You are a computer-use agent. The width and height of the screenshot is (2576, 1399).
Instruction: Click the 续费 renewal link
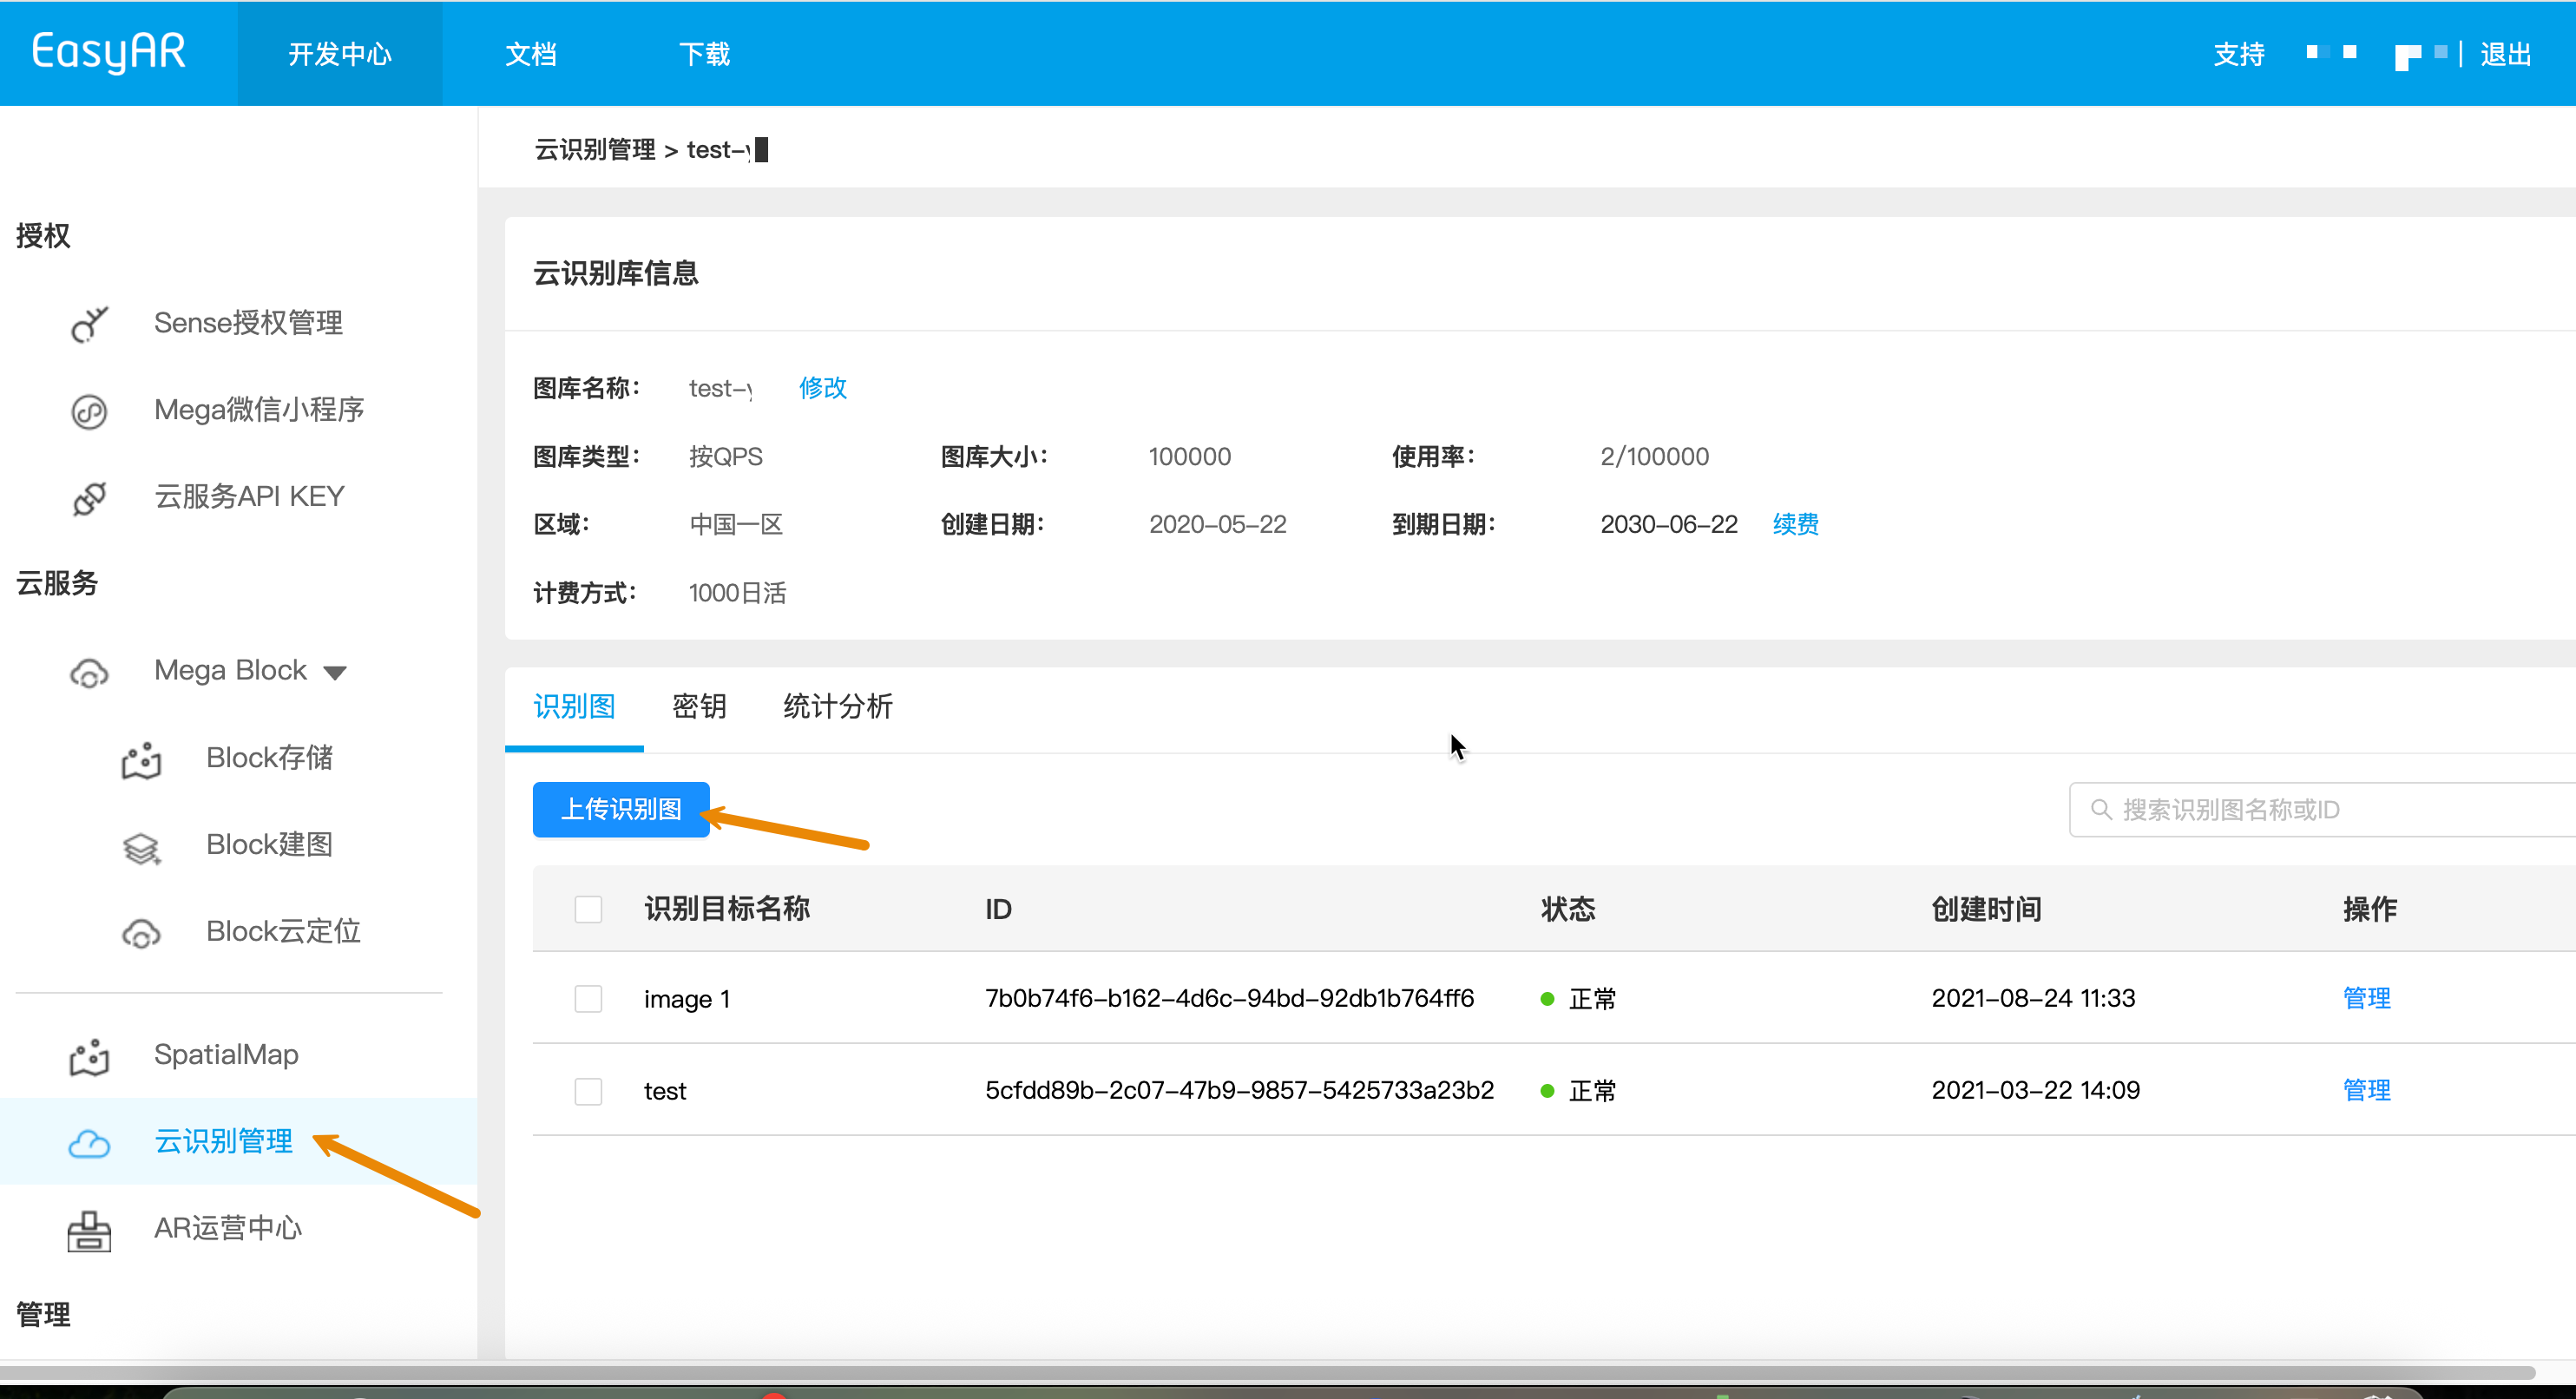click(1795, 524)
